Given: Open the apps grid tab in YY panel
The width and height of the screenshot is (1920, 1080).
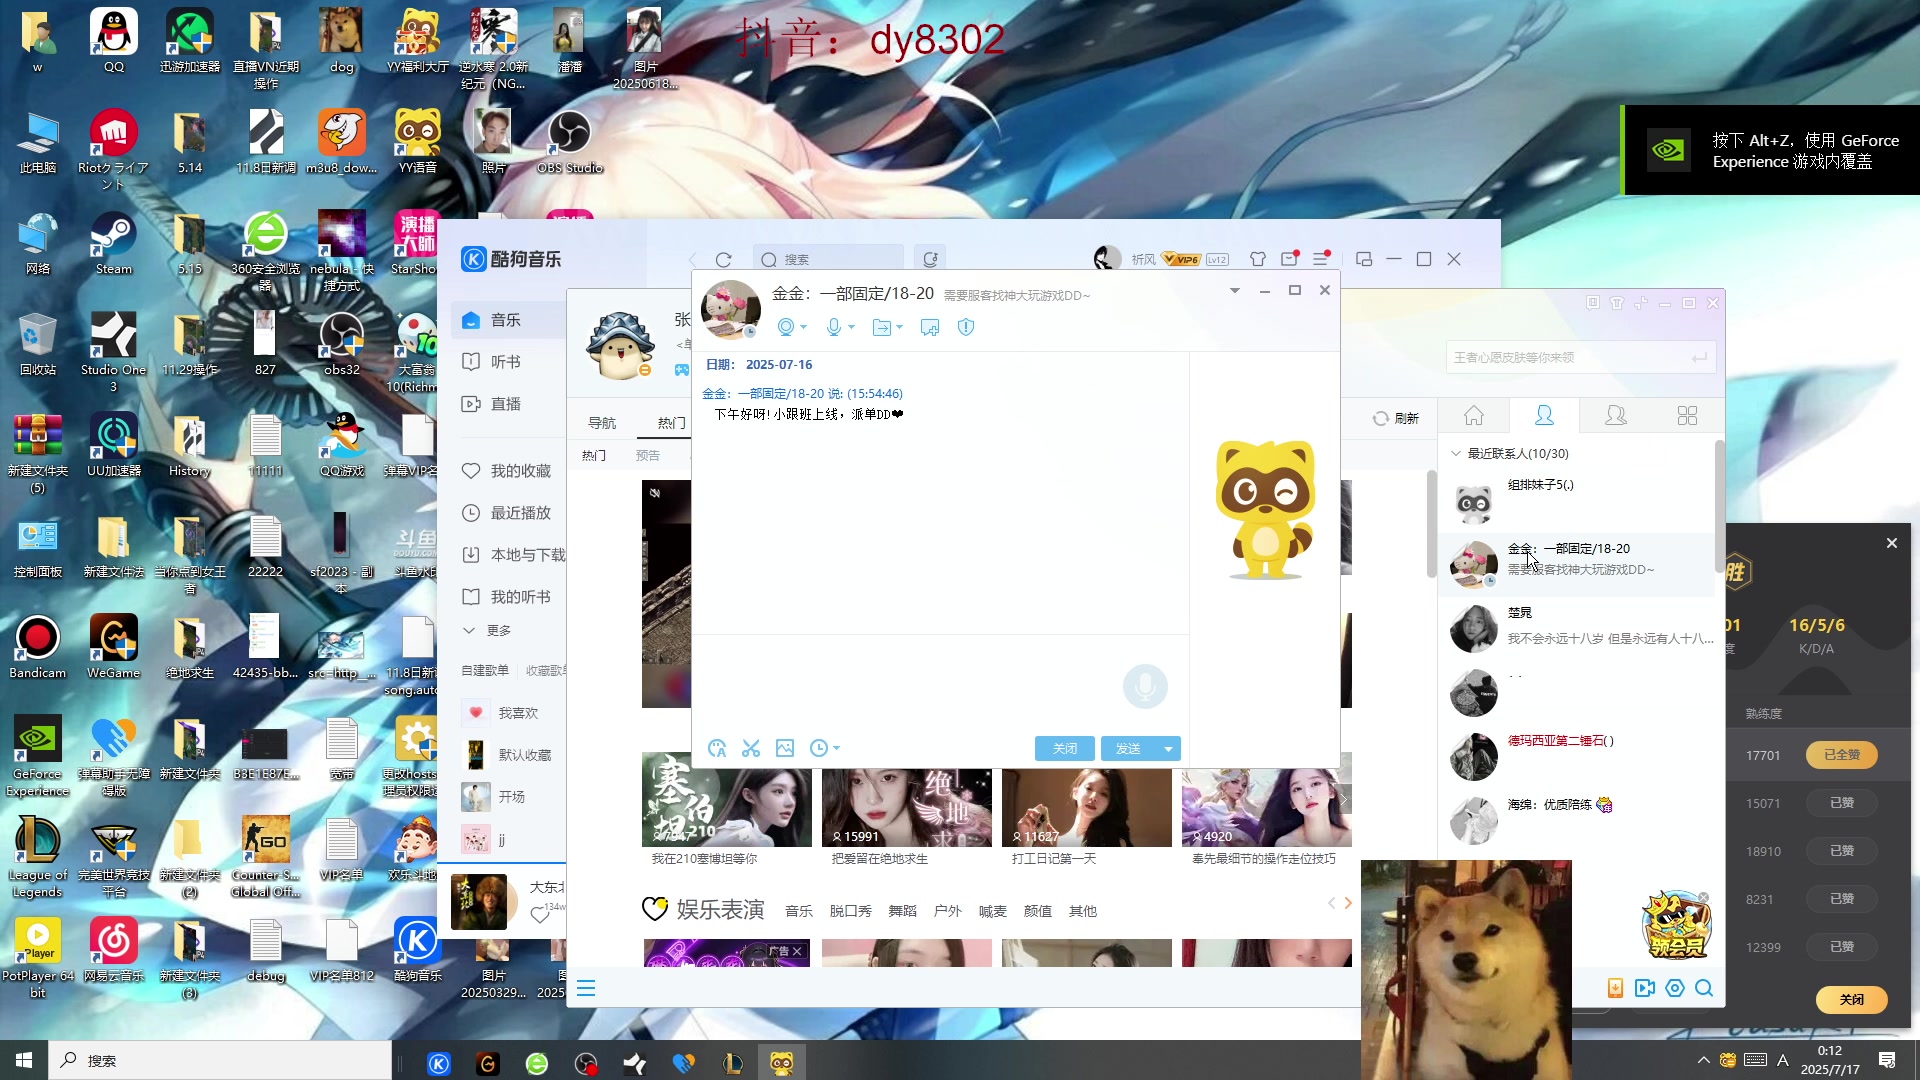Looking at the screenshot, I should pyautogui.click(x=1687, y=416).
